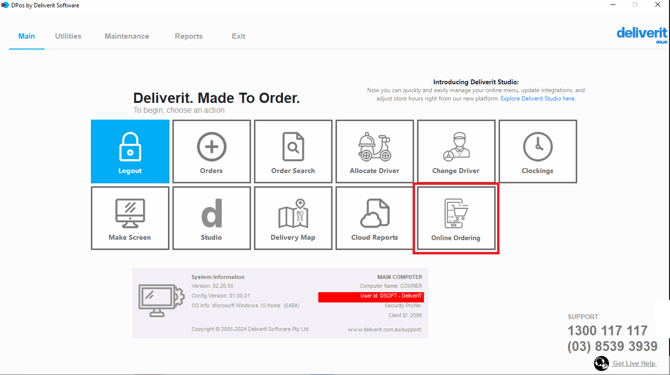Select the Exit menu item
The height and width of the screenshot is (375, 670).
(x=238, y=36)
